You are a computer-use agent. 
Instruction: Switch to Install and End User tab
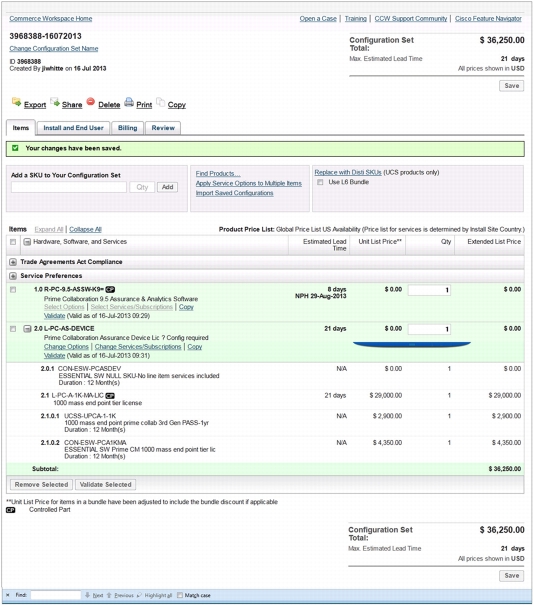(74, 128)
